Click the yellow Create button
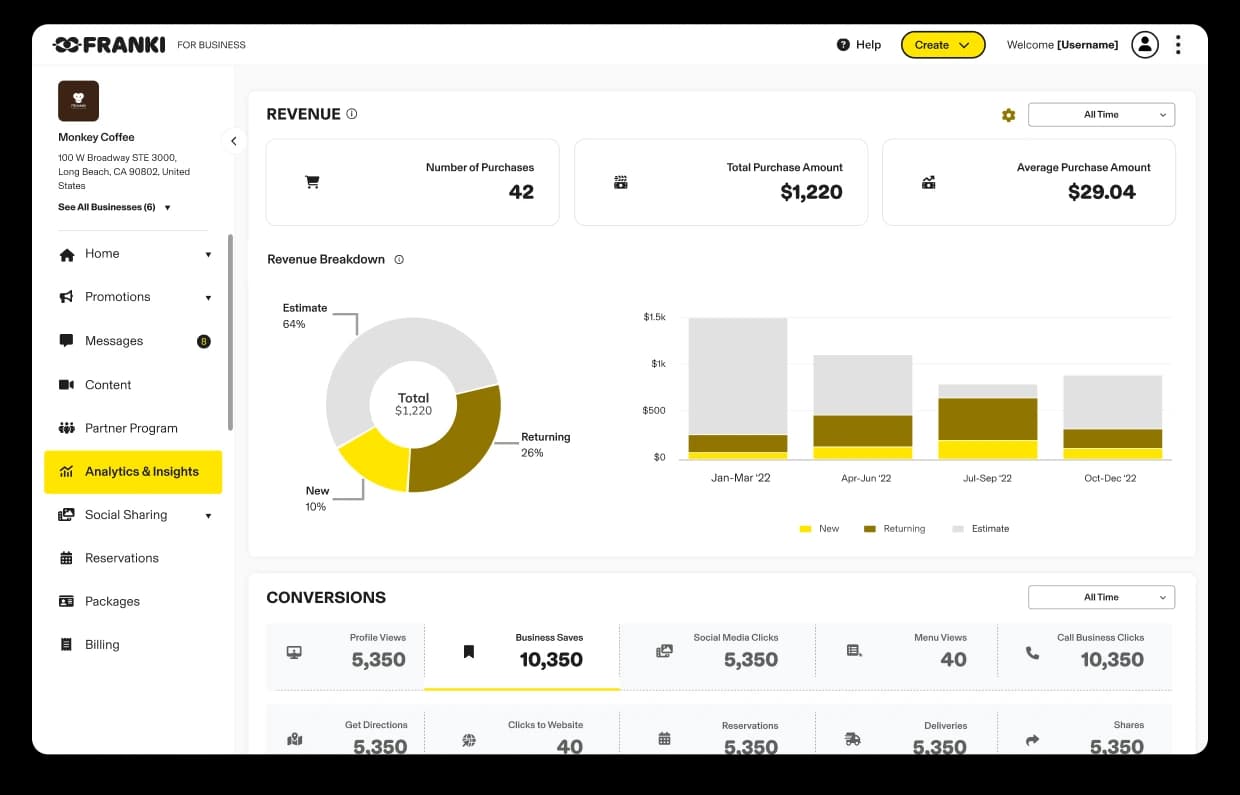Screen dimensions: 1240x795 (942, 44)
